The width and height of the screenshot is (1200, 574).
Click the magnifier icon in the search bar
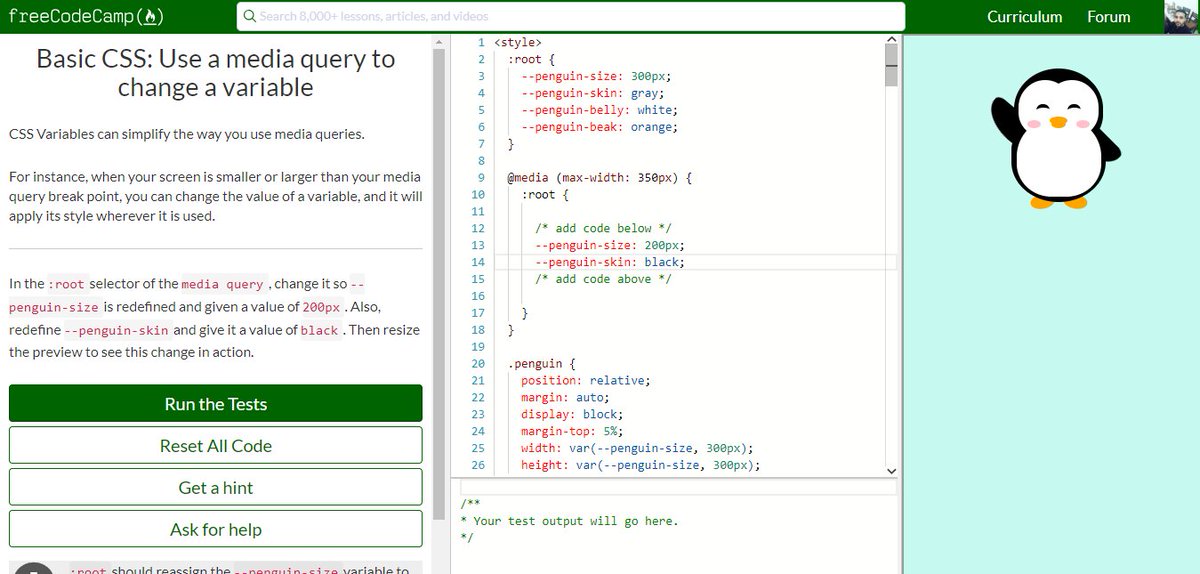click(x=249, y=16)
